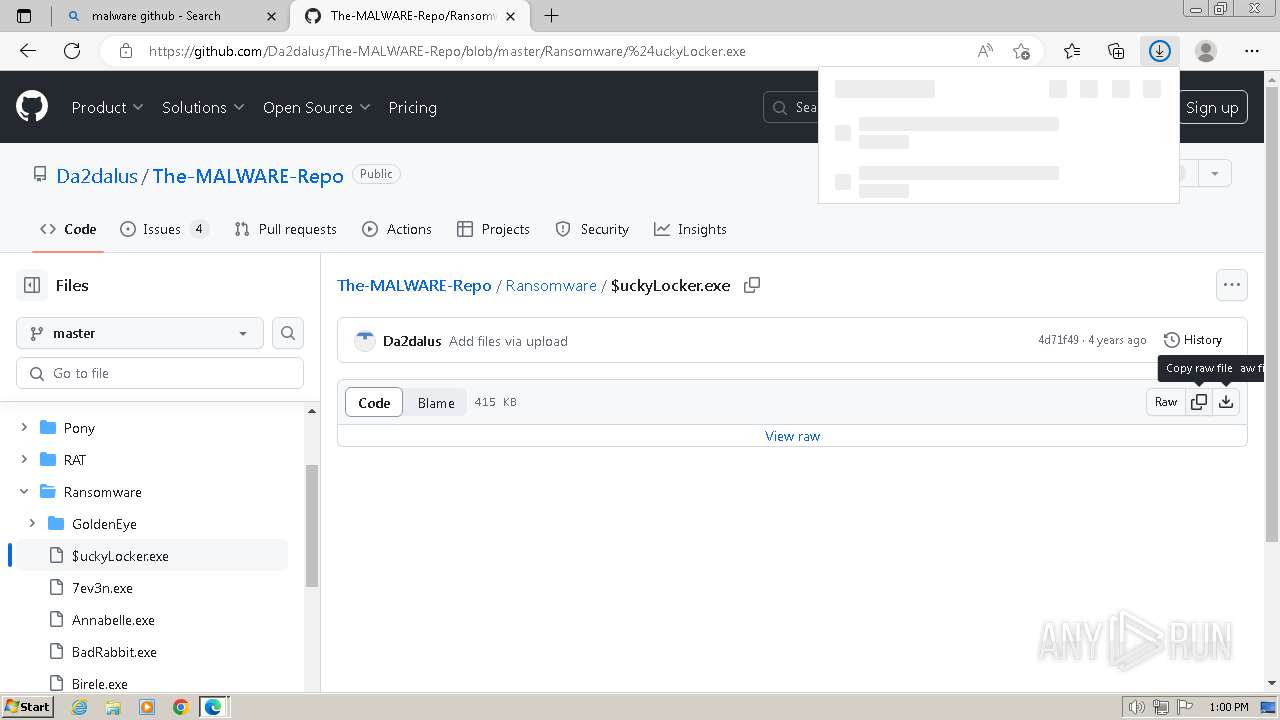1280x720 pixels.
Task: Open Insights tab
Action: 690,229
